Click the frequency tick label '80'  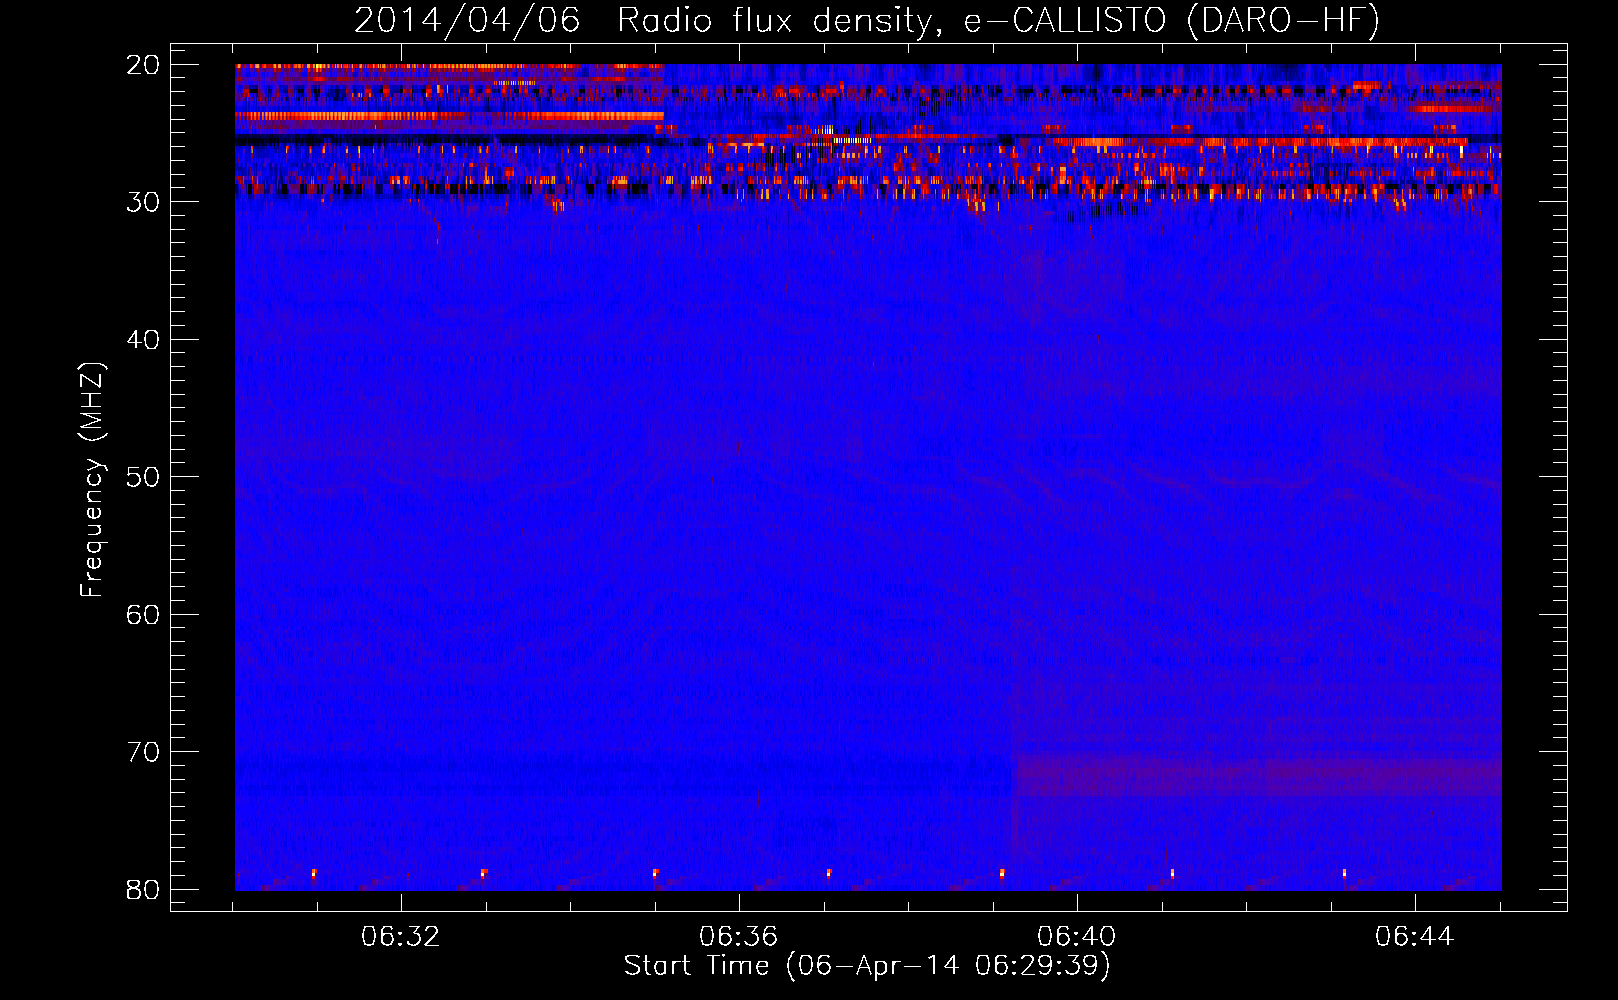click(143, 889)
